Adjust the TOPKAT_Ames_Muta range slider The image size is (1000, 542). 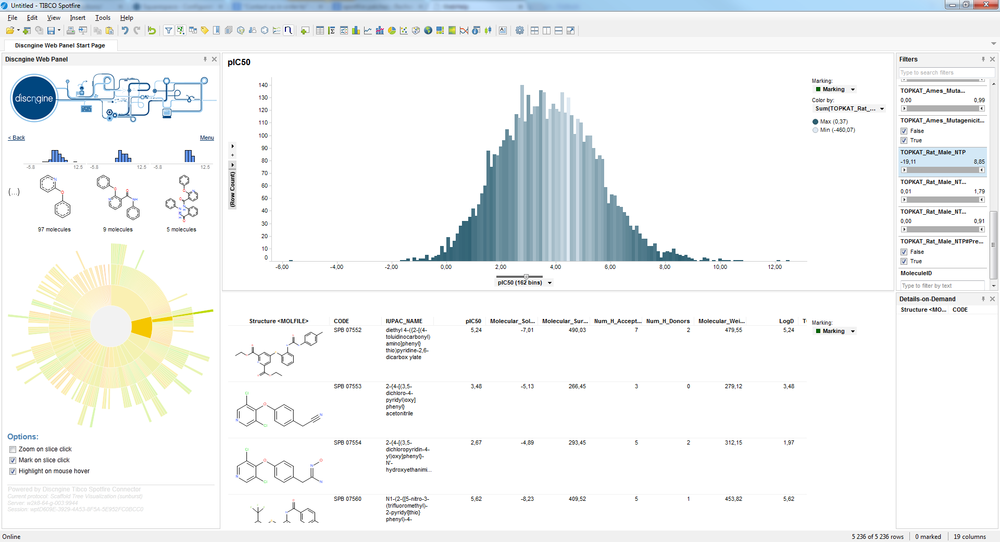pyautogui.click(x=943, y=109)
